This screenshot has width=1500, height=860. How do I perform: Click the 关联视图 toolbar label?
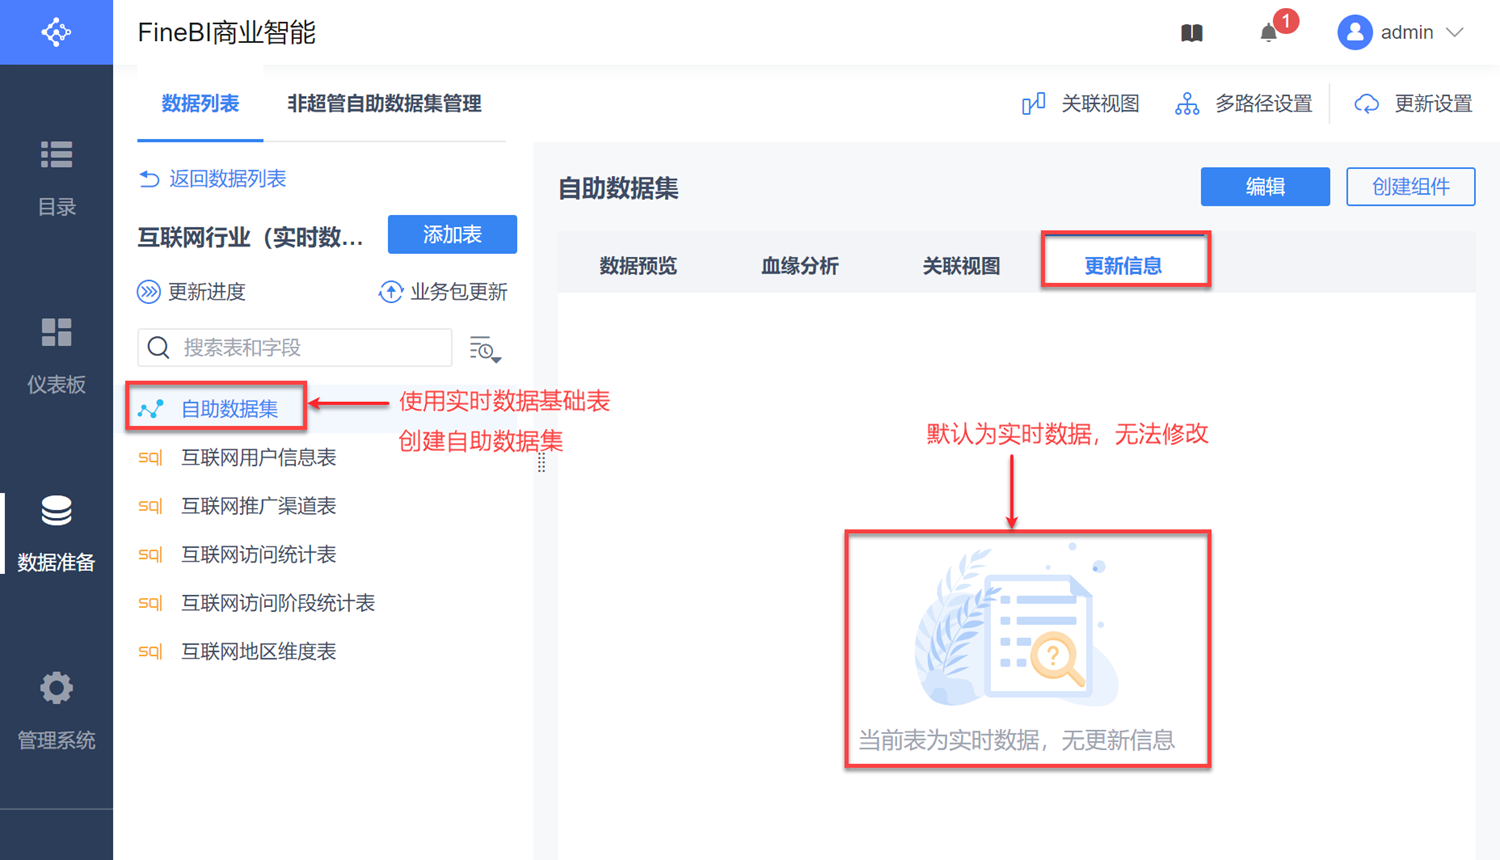click(1100, 104)
